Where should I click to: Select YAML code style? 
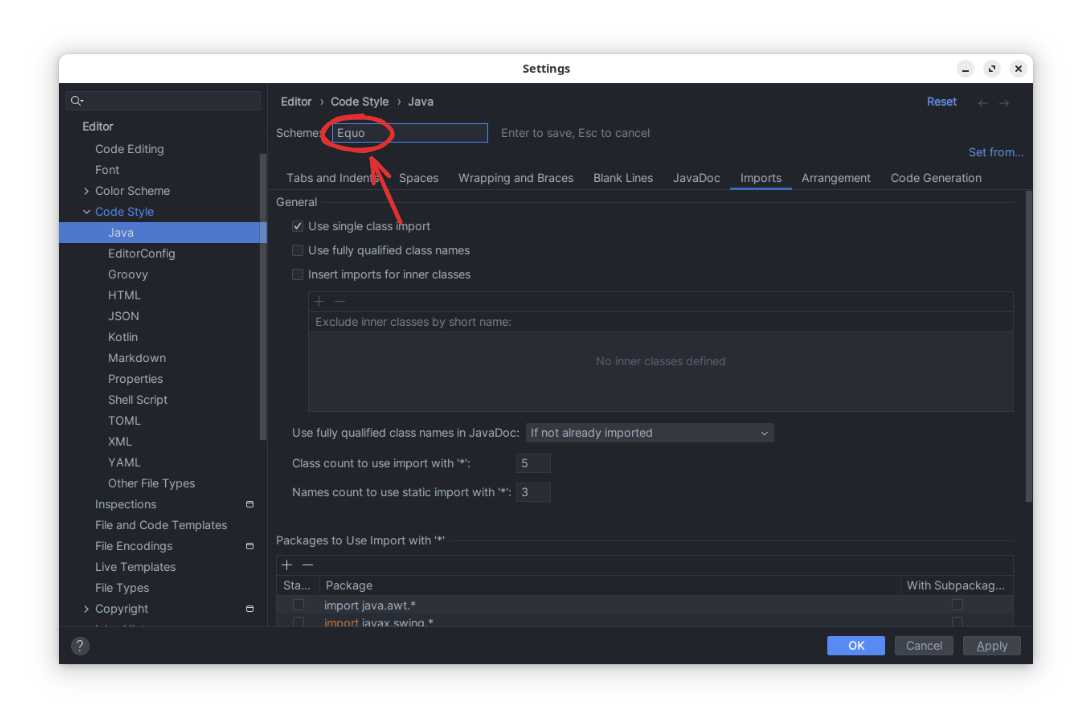(x=124, y=463)
